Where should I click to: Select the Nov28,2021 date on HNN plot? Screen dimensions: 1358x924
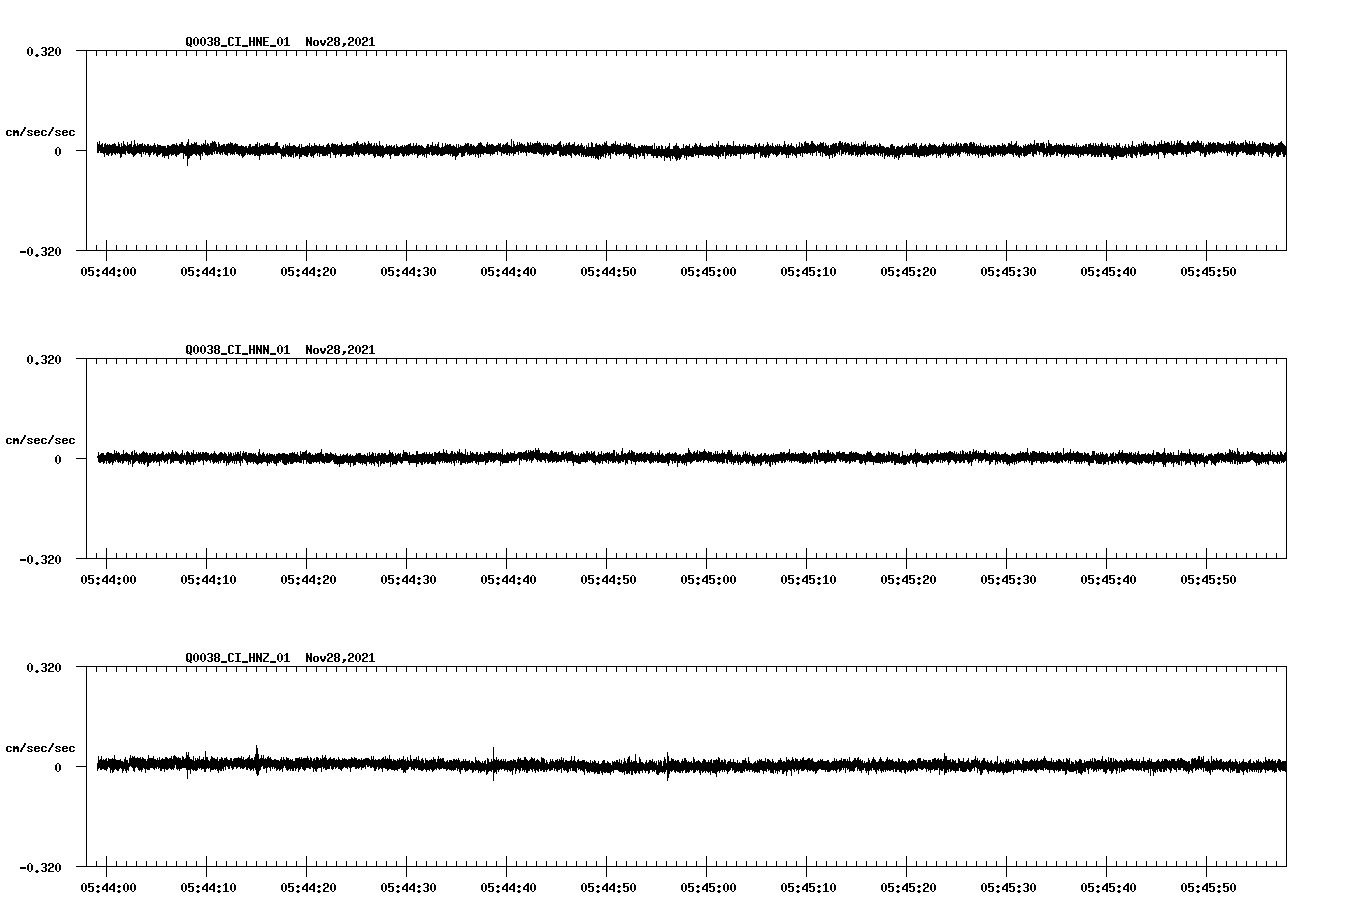(341, 350)
